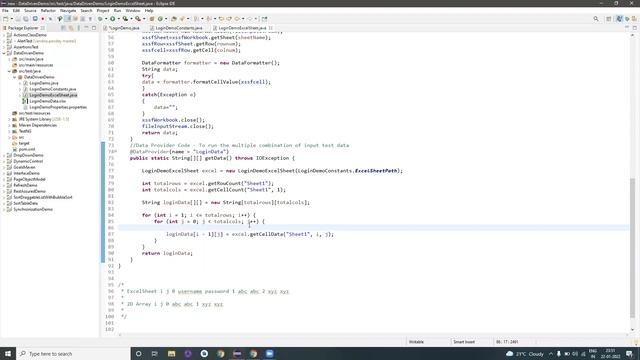Select the target folder
Image resolution: width=640 pixels, height=360 pixels.
tap(24, 143)
